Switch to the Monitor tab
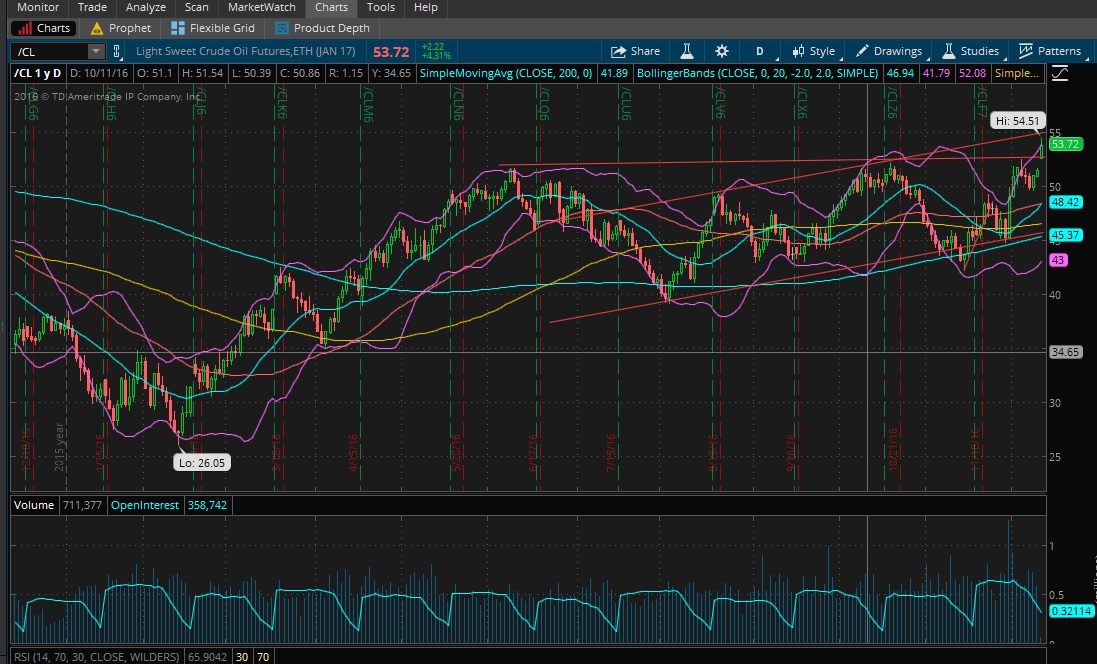The height and width of the screenshot is (664, 1097). click(x=38, y=7)
